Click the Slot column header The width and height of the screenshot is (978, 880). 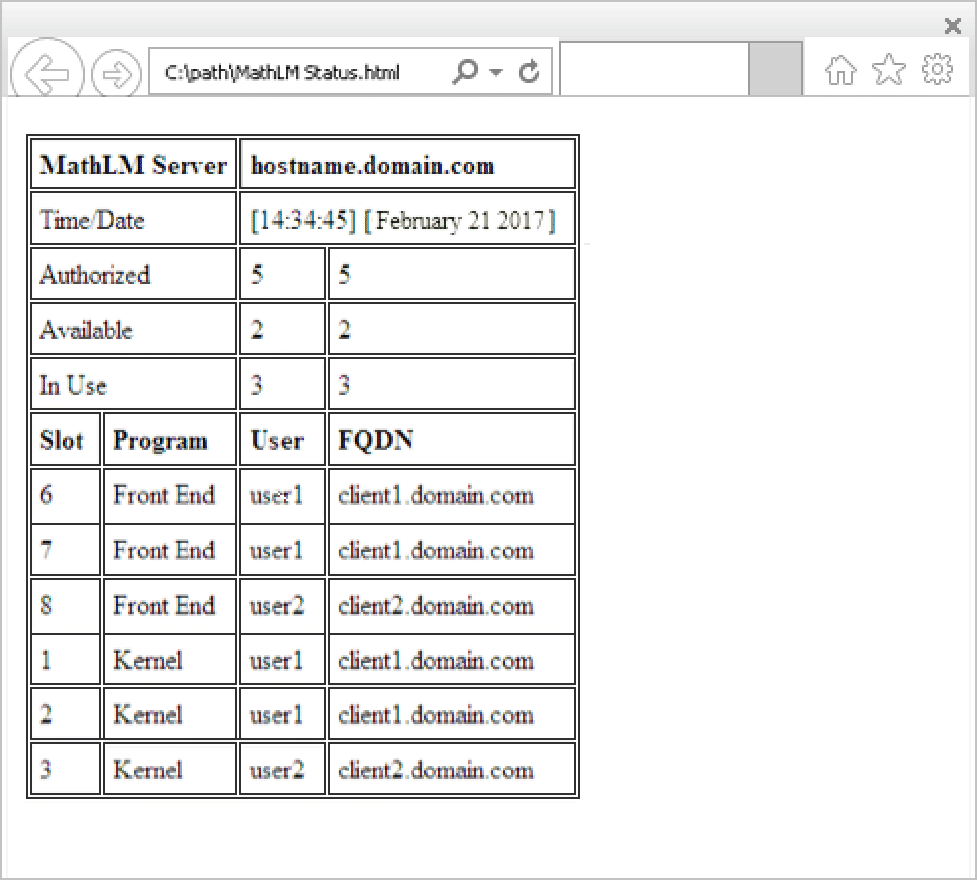click(65, 441)
